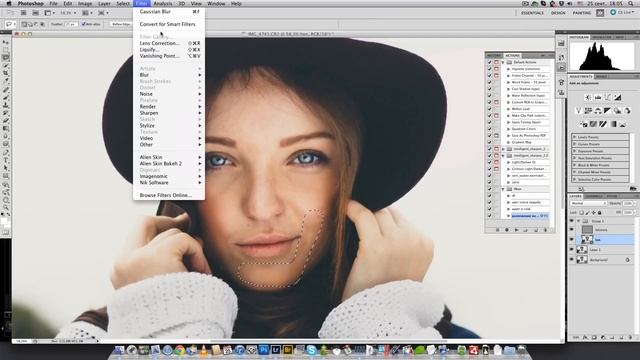Screen dimensions: 640x360
Task: Click Lock transparent pixels icon
Action: pos(582,213)
